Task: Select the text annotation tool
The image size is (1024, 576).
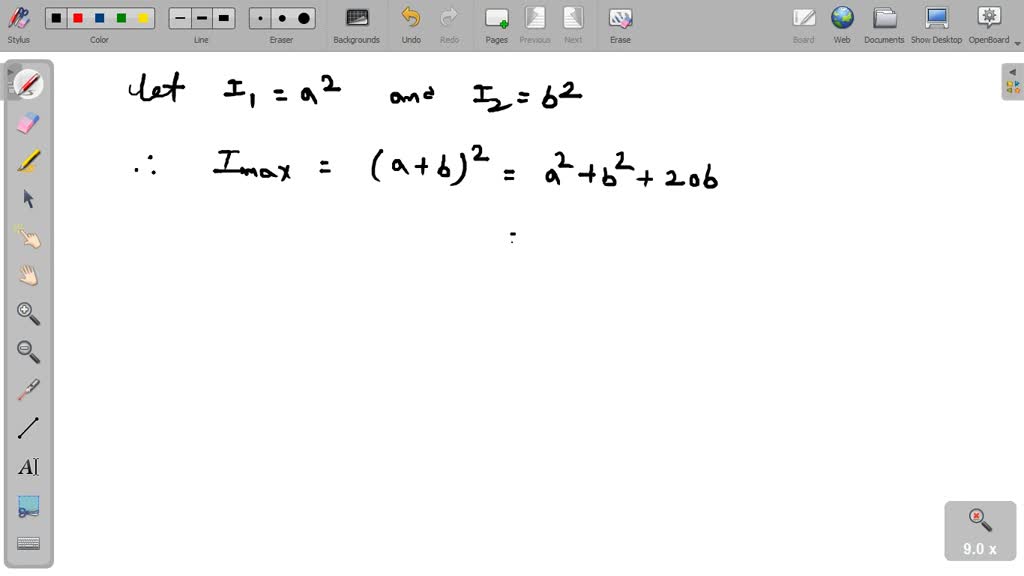Action: (27, 466)
